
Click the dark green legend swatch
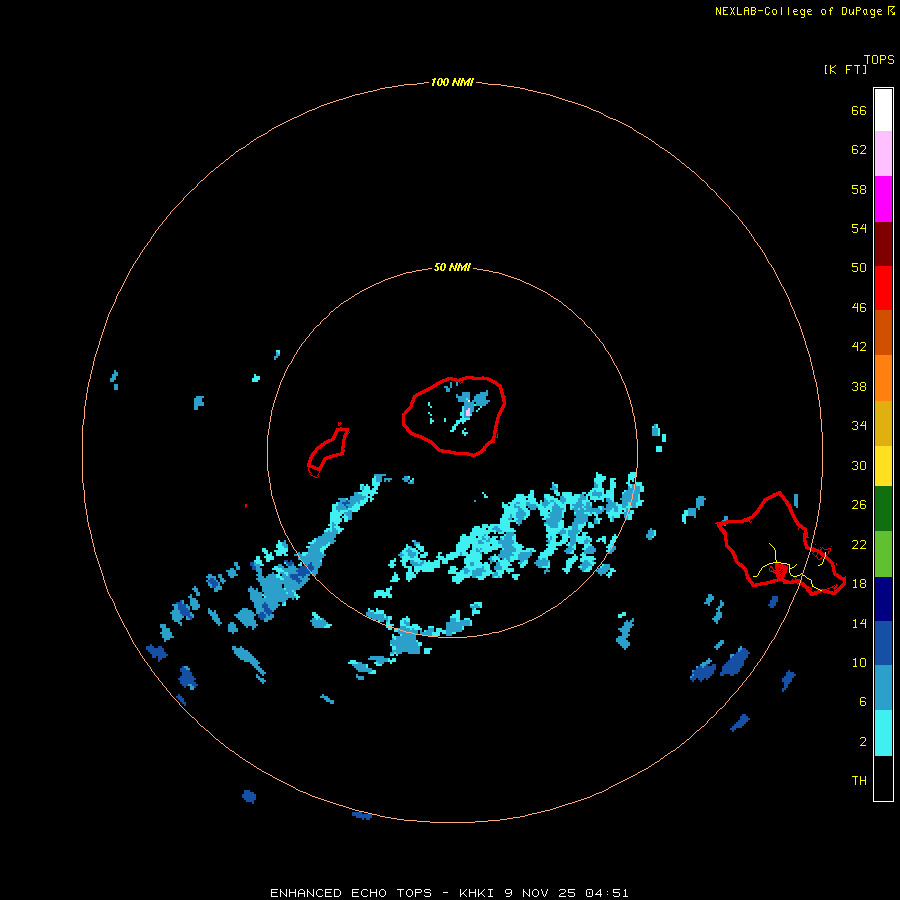pyautogui.click(x=883, y=509)
